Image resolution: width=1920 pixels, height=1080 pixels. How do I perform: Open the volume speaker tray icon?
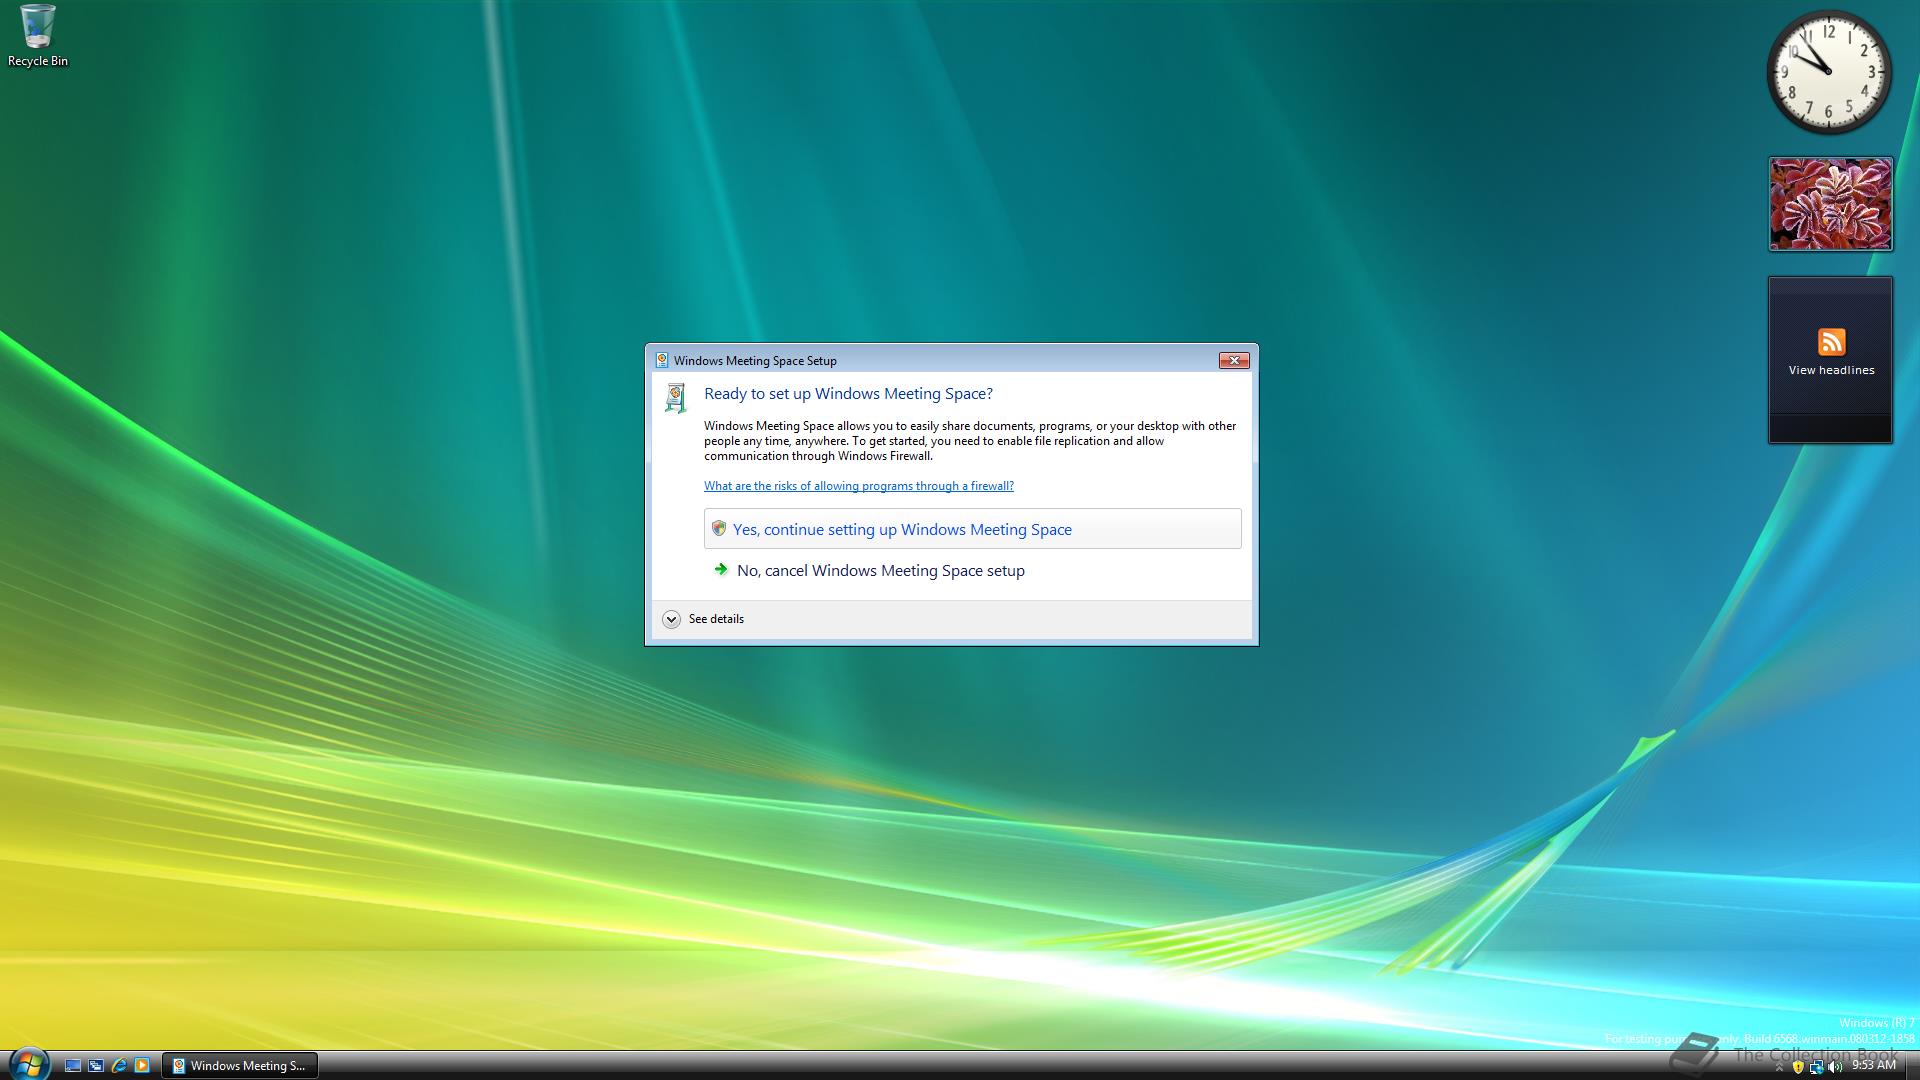1835,1067
